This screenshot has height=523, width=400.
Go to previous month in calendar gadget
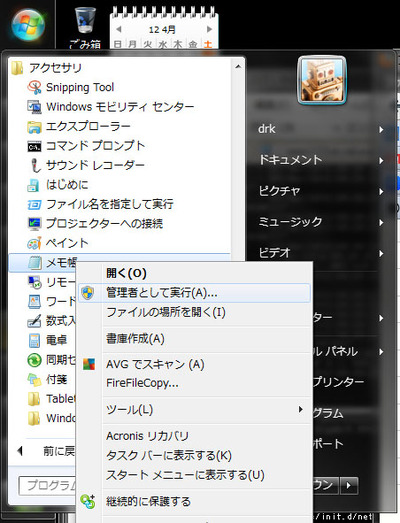click(x=118, y=29)
